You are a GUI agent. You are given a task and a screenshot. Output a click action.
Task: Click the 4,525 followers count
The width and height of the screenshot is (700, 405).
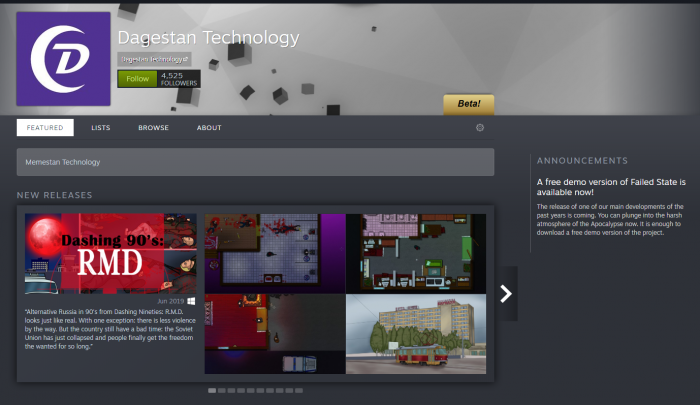(x=179, y=79)
